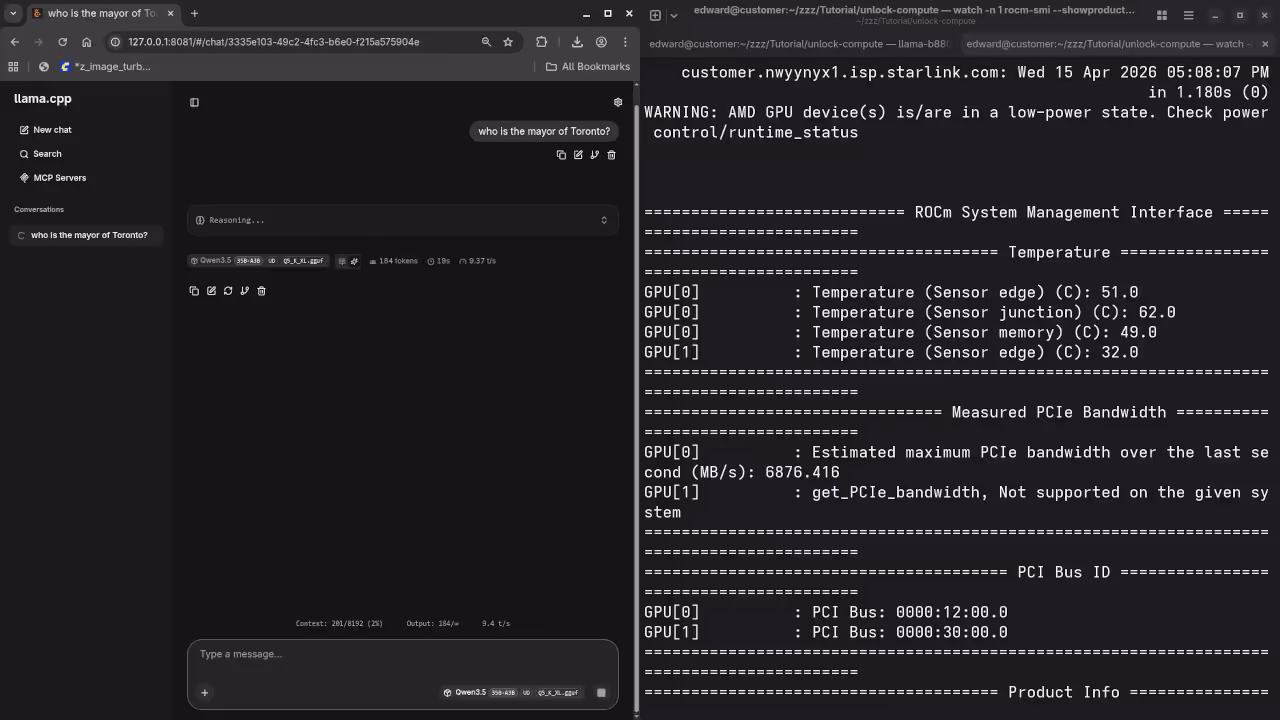The width and height of the screenshot is (1280, 720).
Task: Copy the user's Toronto question
Action: [561, 155]
